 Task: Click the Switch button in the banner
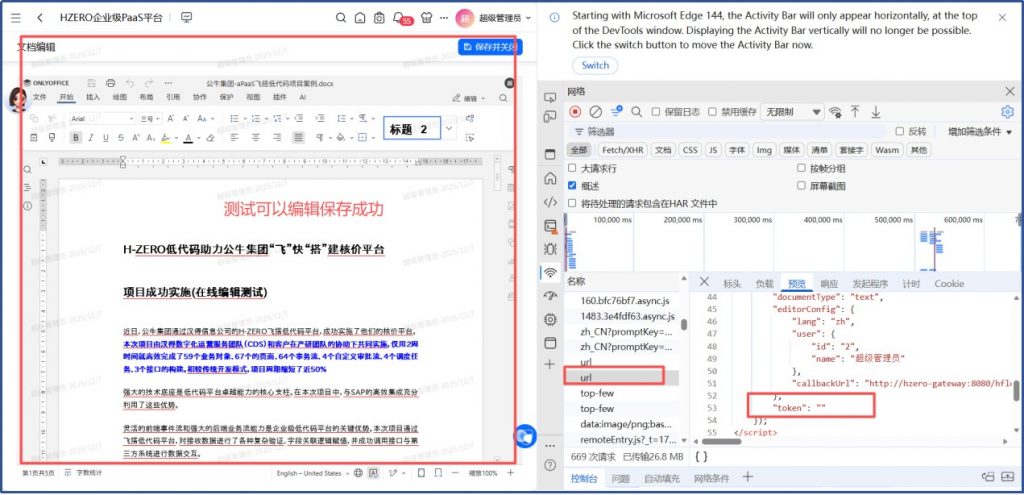pyautogui.click(x=595, y=65)
